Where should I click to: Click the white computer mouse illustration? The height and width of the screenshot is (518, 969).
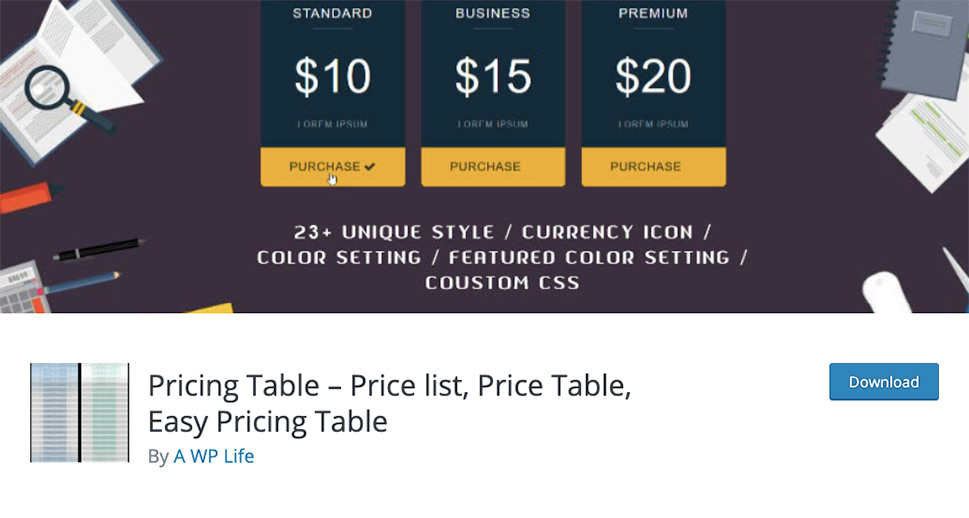[886, 293]
